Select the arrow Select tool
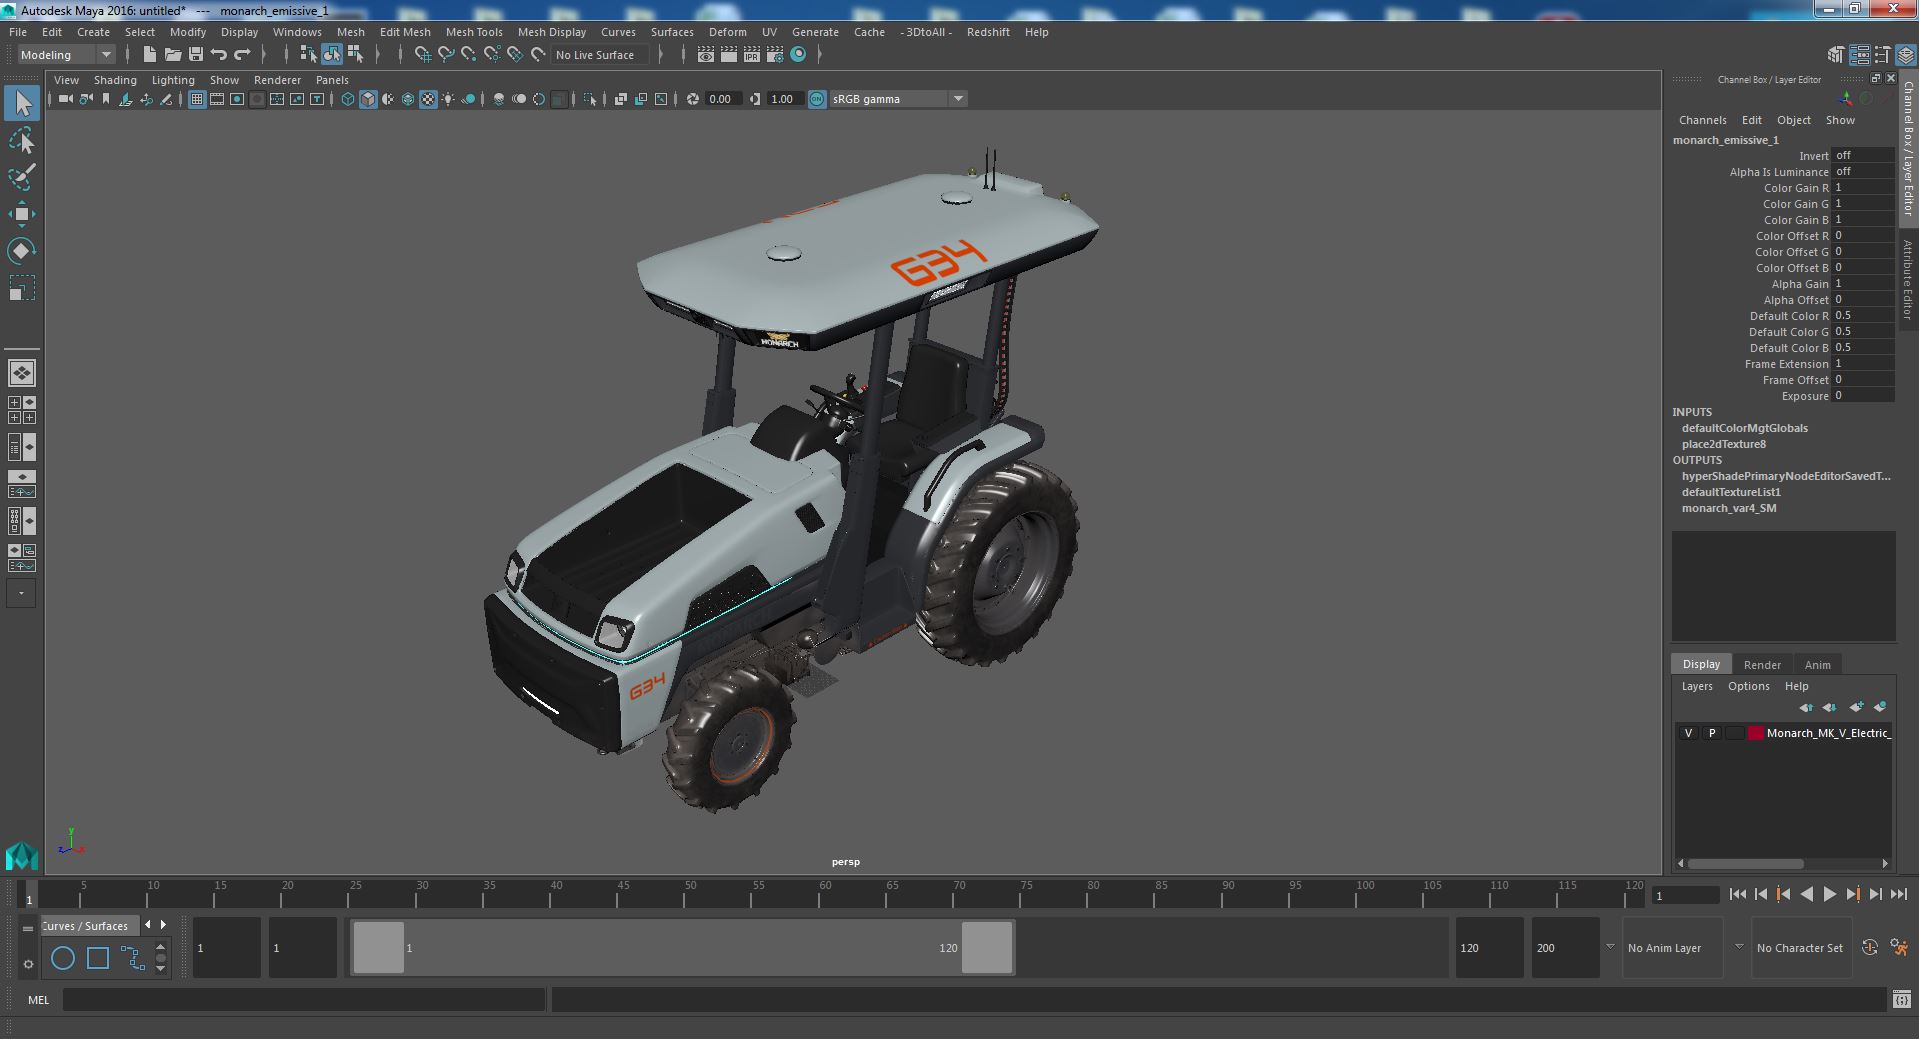1919x1039 pixels. (22, 103)
